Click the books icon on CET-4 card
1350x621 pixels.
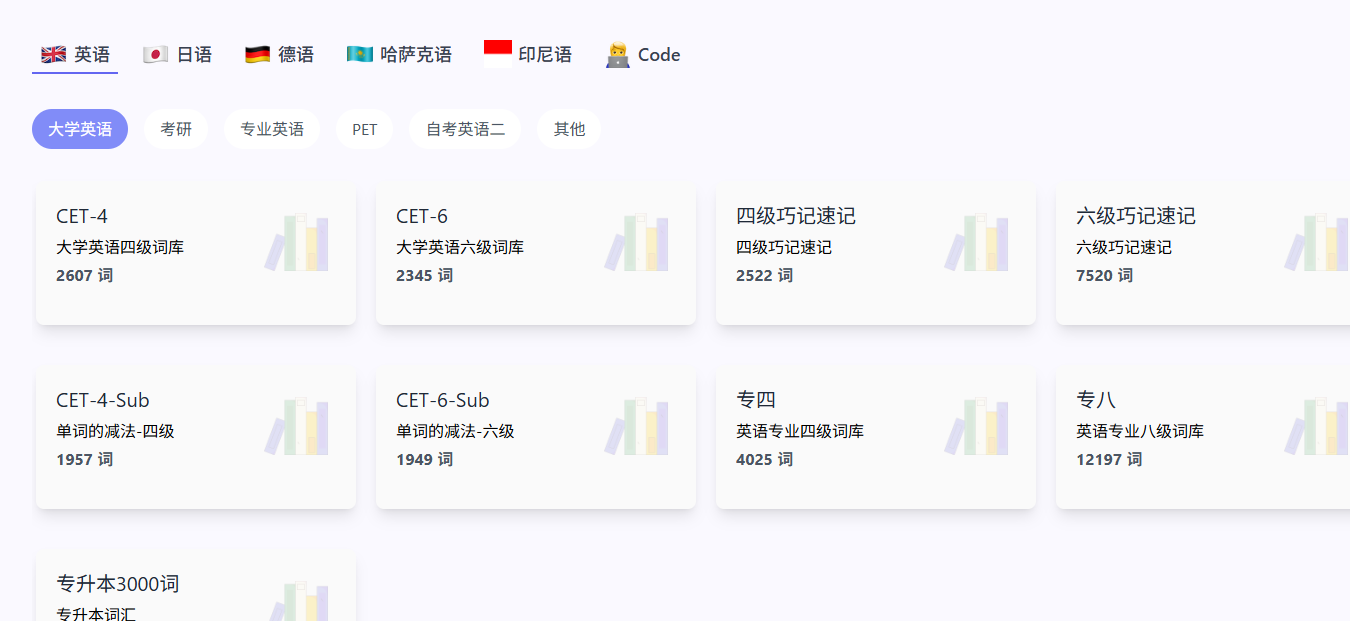[296, 243]
